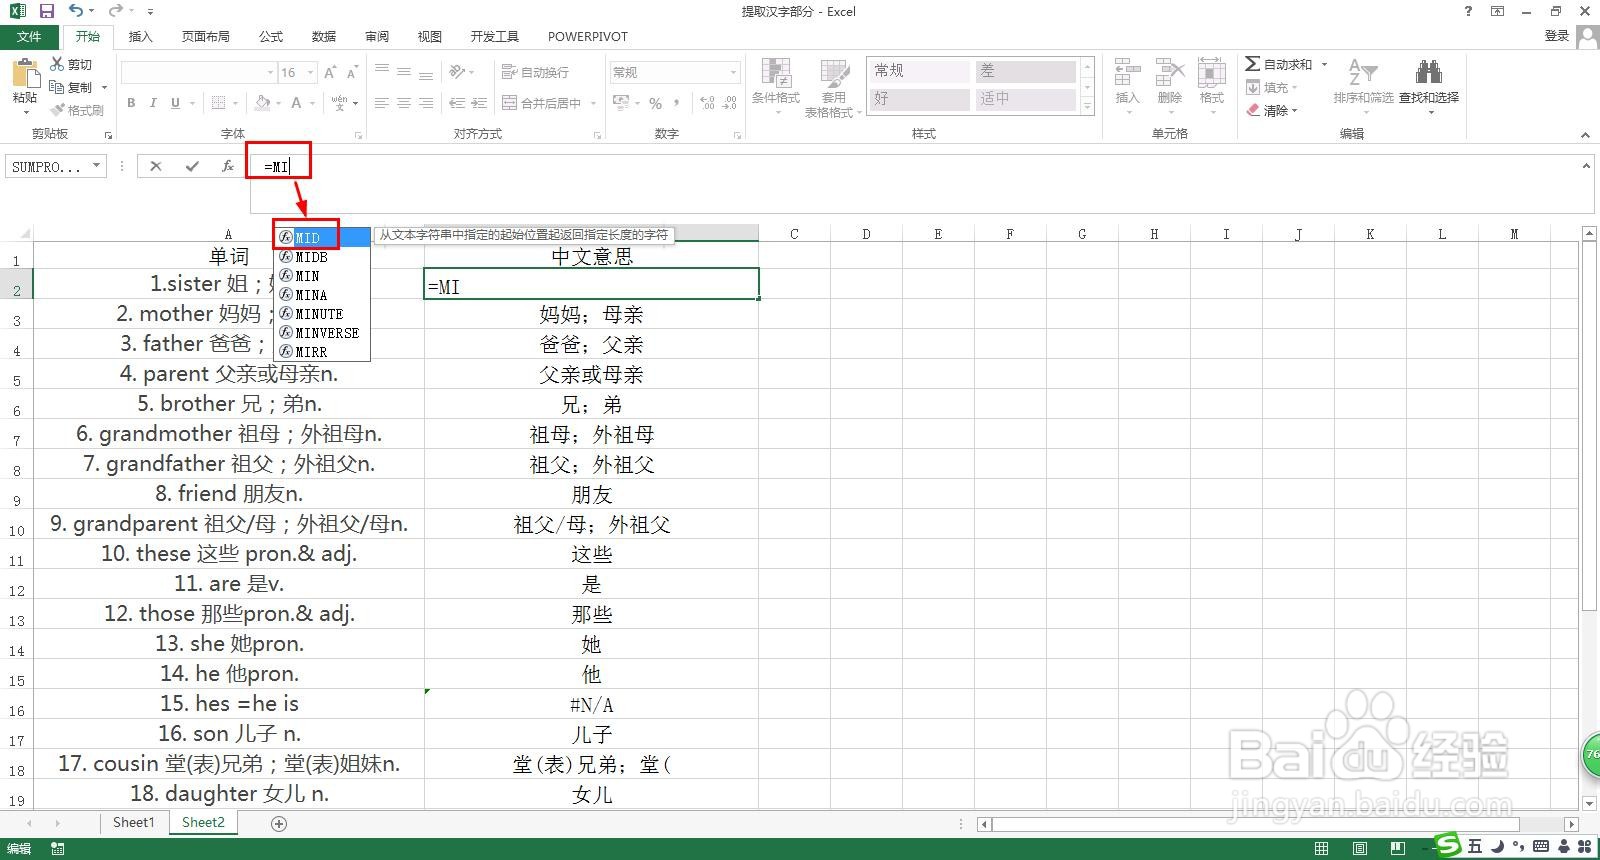Cancel formula entry with X button
Image resolution: width=1600 pixels, height=860 pixels.
(x=155, y=166)
